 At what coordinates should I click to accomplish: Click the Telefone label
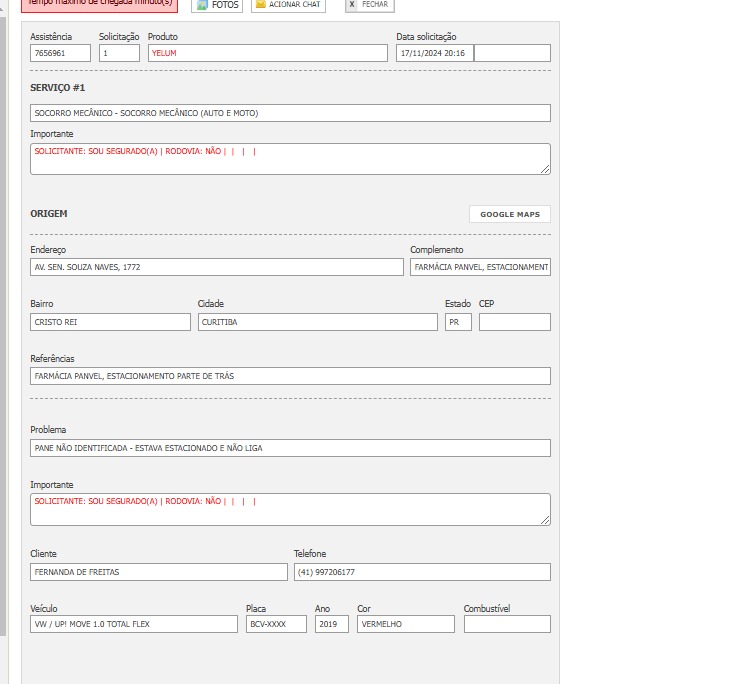click(310, 554)
